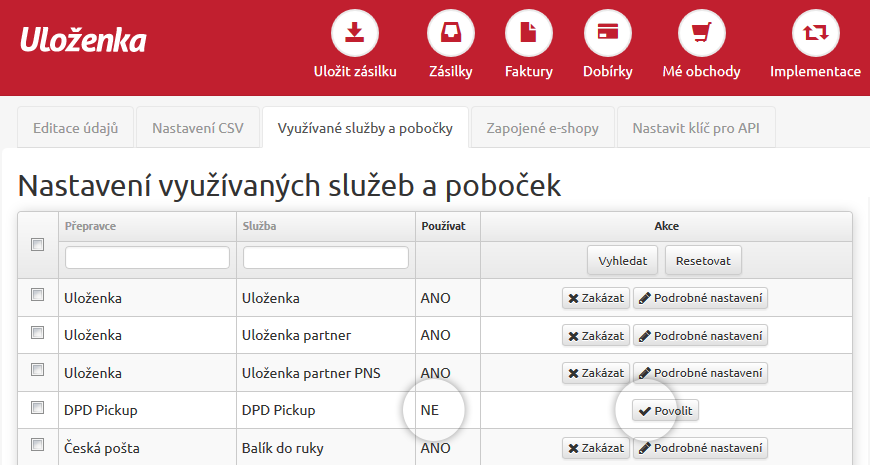Go to the Uloženka logo home

coord(83,40)
